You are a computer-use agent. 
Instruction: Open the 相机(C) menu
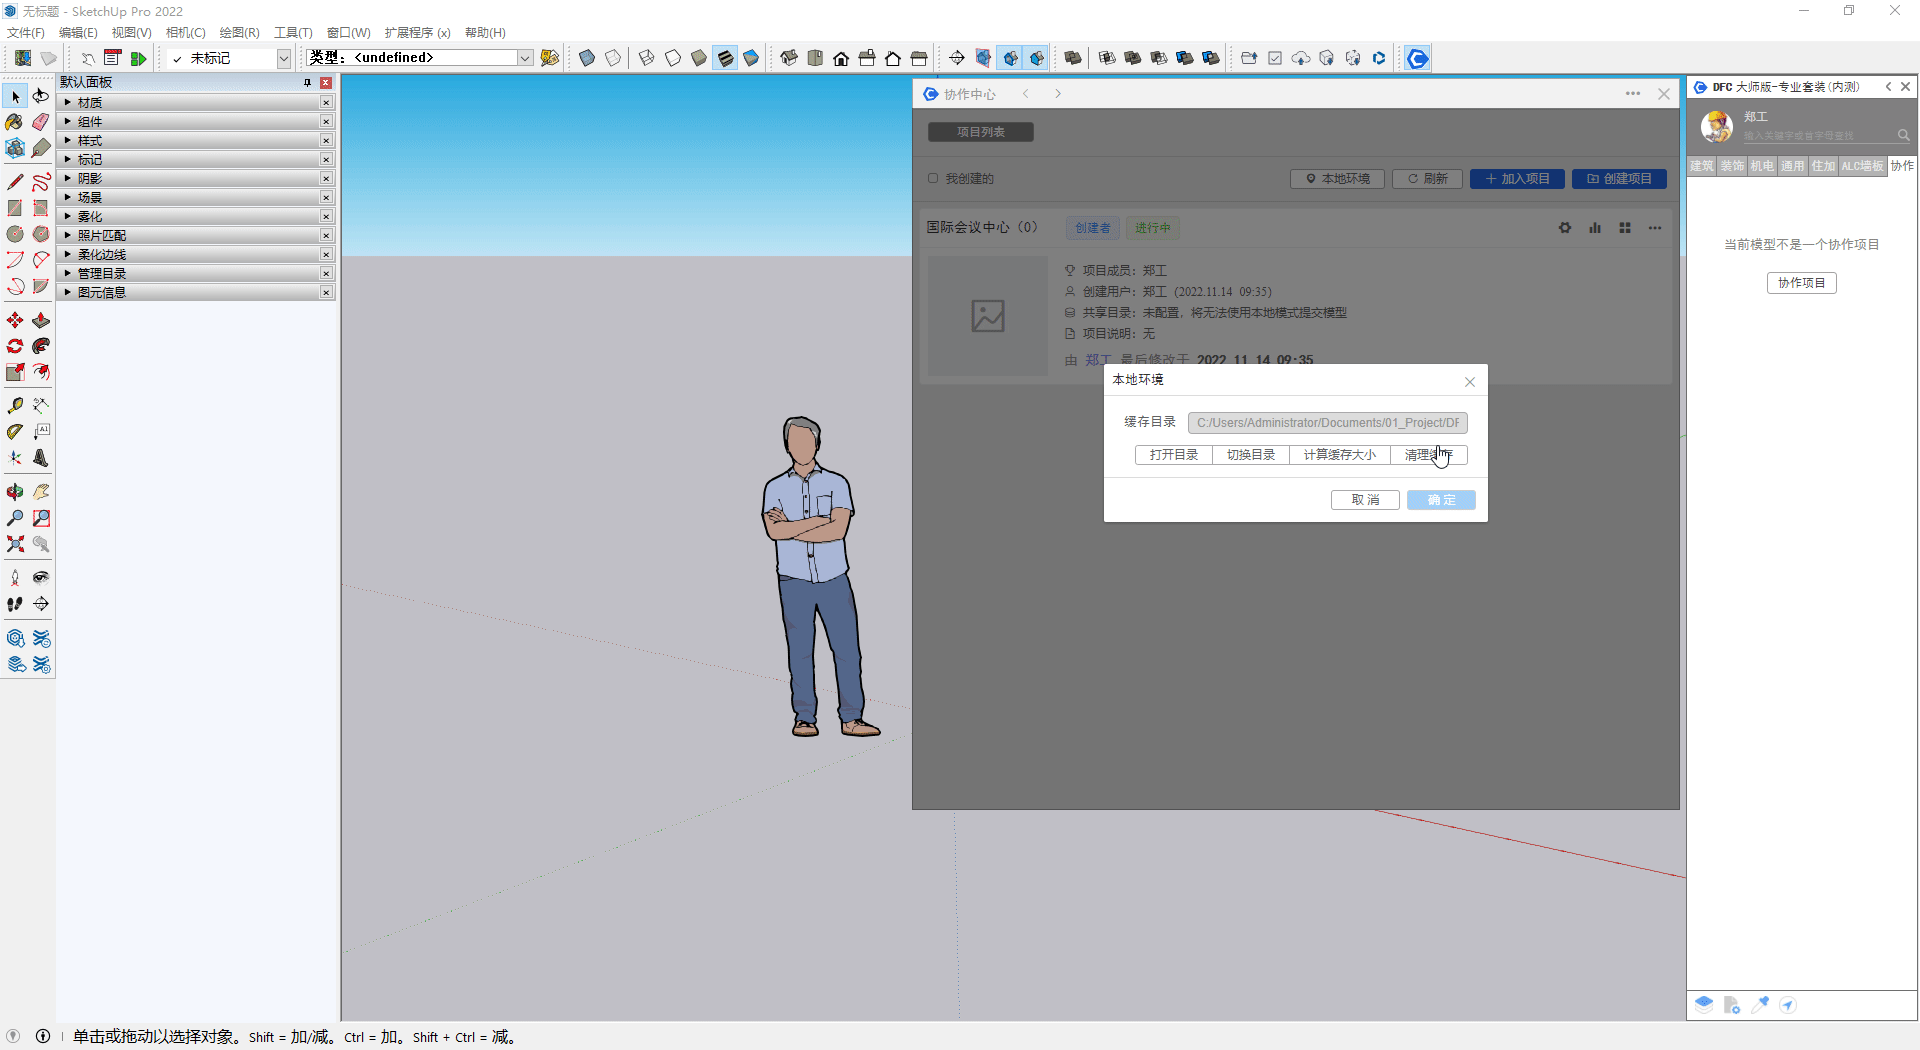click(x=185, y=33)
